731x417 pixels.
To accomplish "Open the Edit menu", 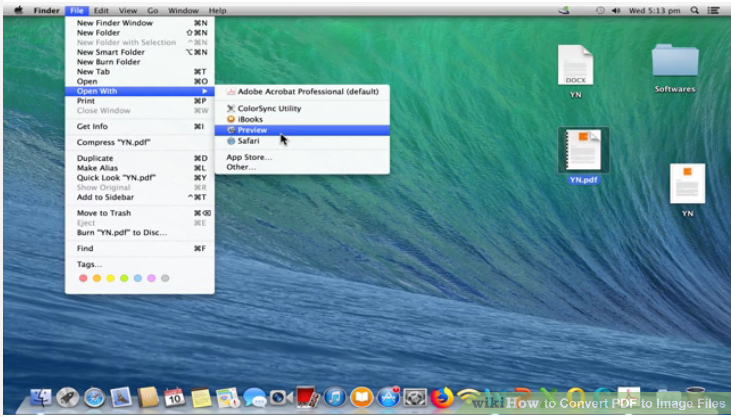I will click(101, 10).
